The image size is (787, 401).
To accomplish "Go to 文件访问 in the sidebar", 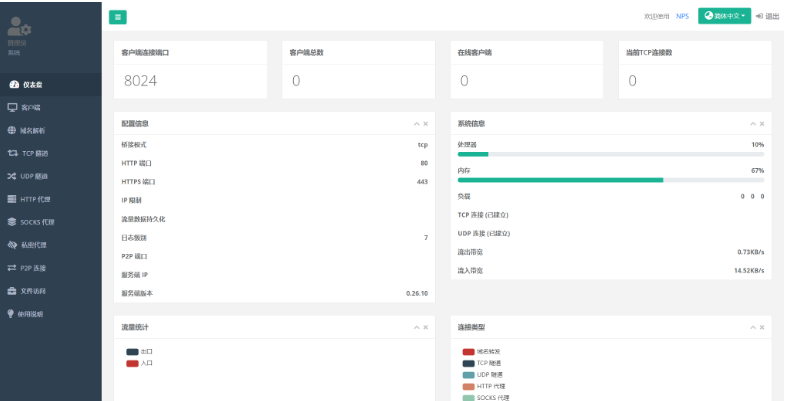I will point(34,291).
